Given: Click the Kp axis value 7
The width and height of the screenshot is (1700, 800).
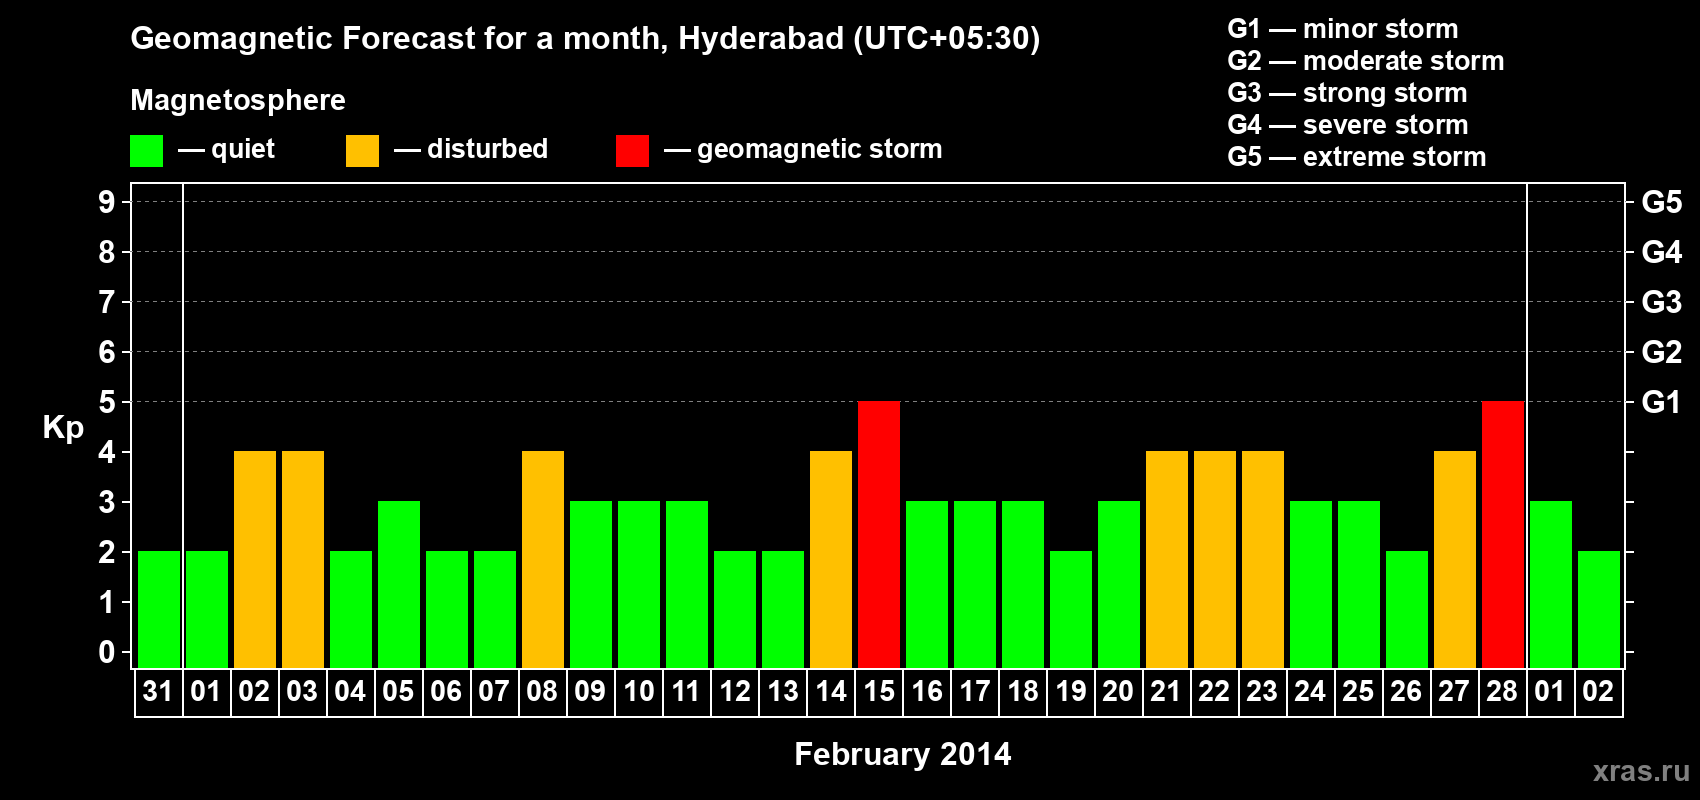Looking at the screenshot, I should pos(107,302).
